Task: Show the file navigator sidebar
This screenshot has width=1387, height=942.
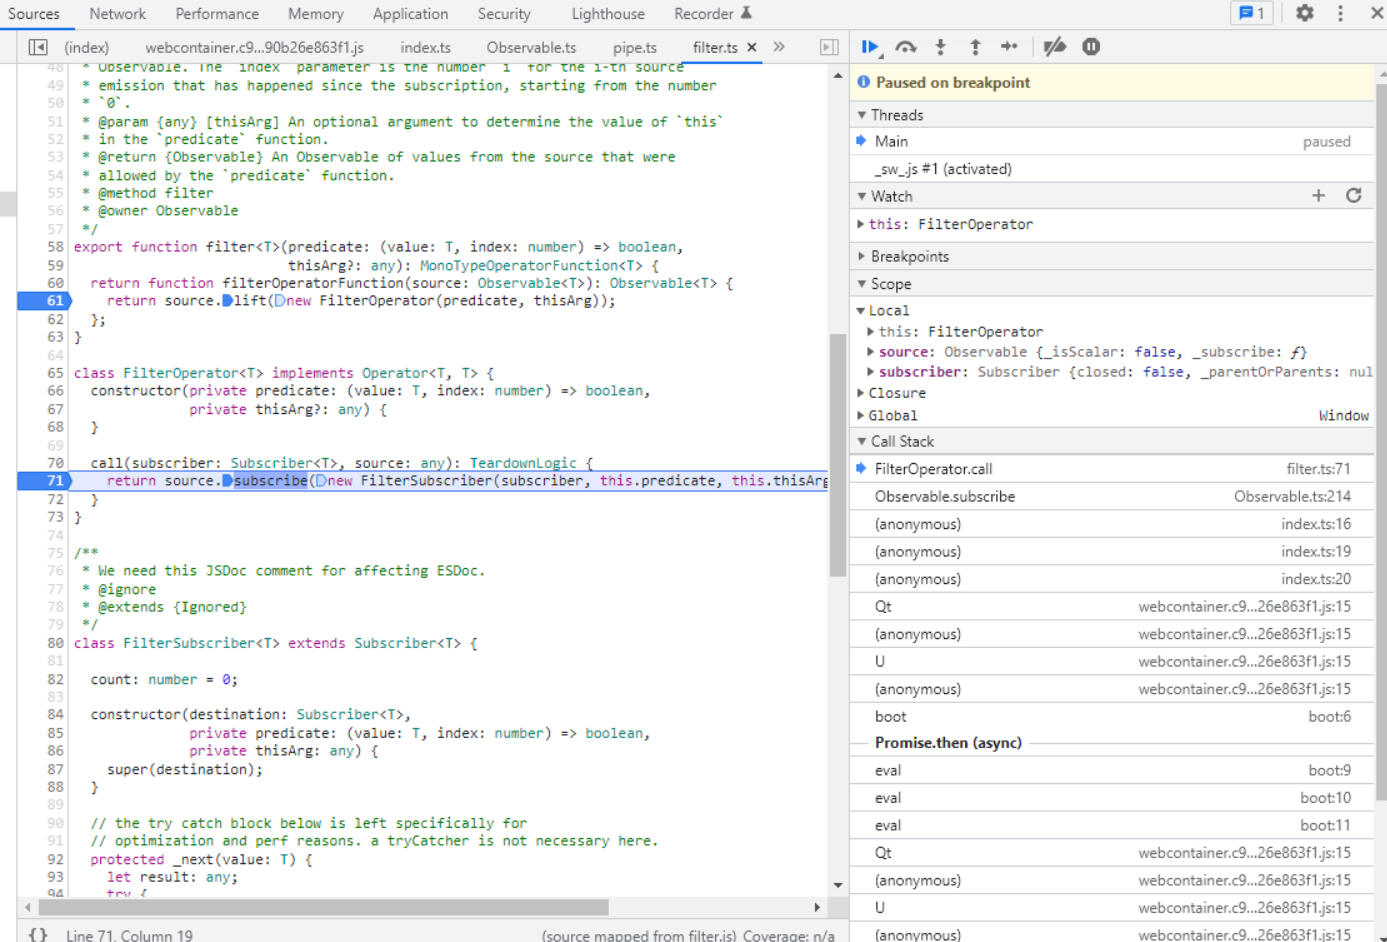Action: click(38, 47)
